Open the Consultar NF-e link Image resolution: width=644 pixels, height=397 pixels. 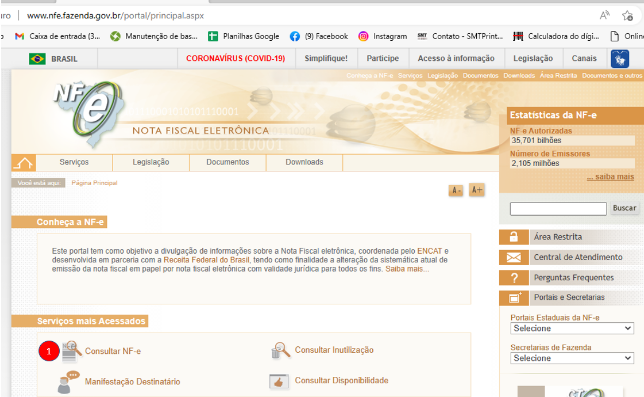113,351
